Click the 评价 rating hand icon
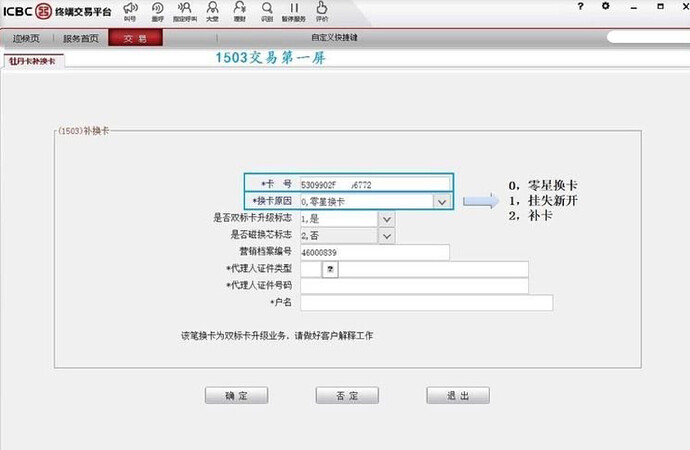 tap(322, 11)
